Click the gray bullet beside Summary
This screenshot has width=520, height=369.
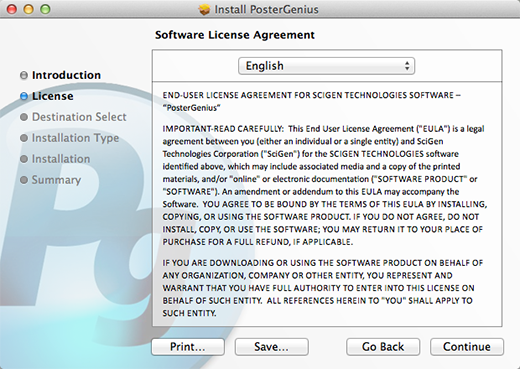(24, 180)
